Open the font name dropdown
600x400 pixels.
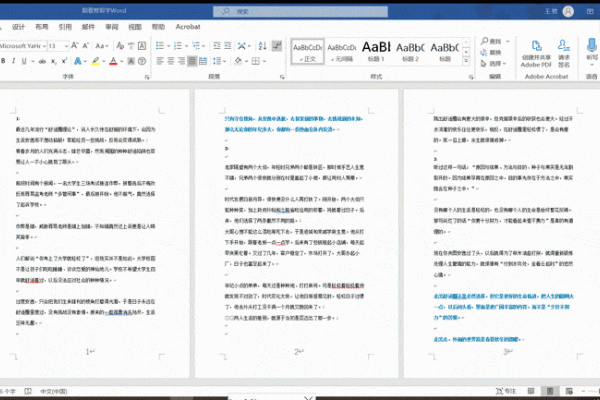(x=44, y=46)
